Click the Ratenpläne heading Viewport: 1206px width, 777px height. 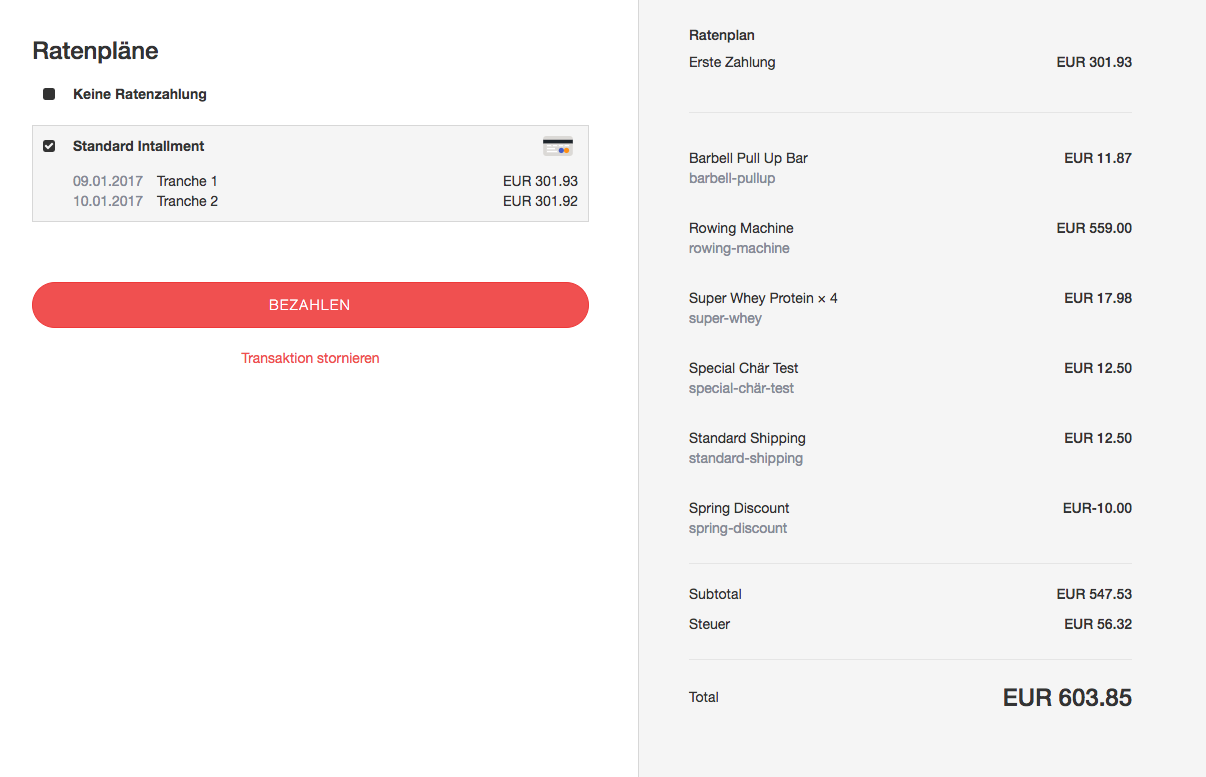click(95, 50)
